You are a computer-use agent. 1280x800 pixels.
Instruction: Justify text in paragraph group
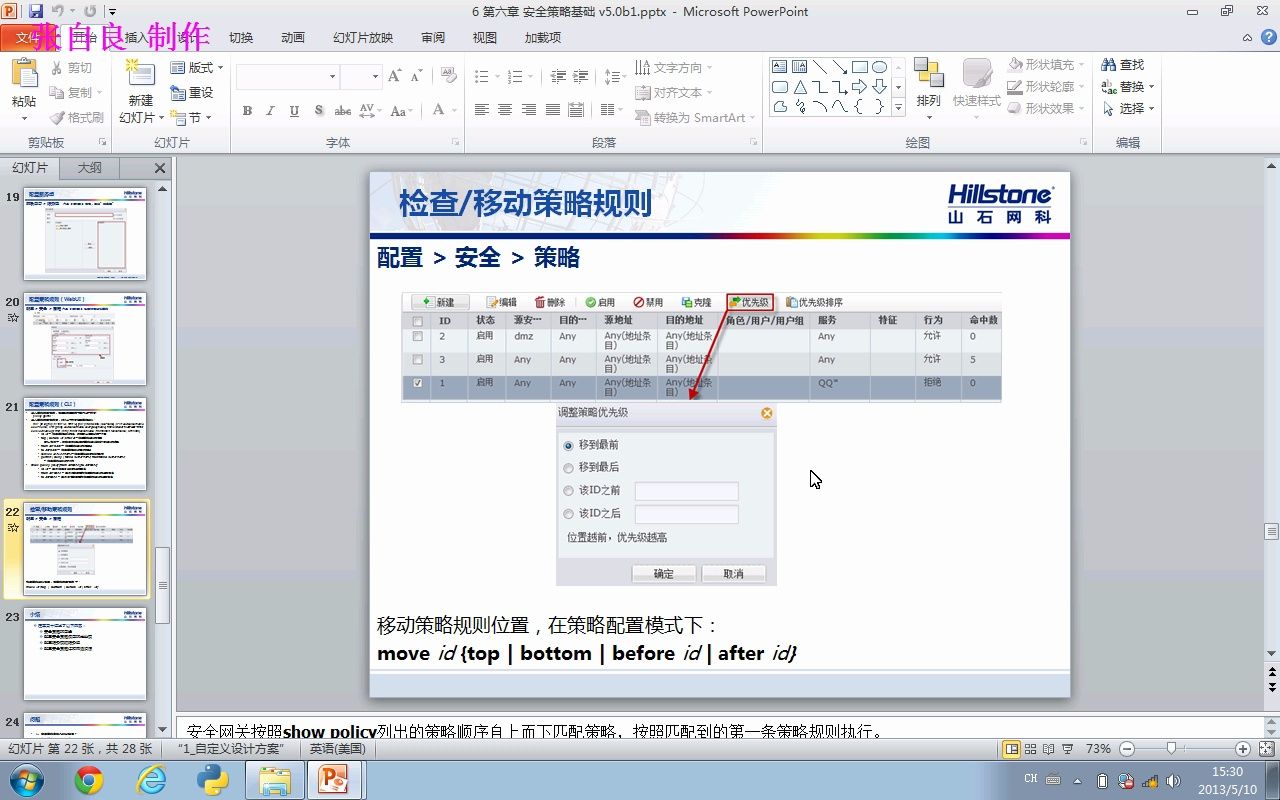click(x=551, y=110)
